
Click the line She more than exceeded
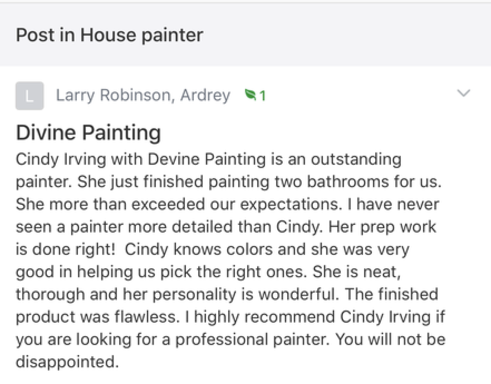click(227, 204)
